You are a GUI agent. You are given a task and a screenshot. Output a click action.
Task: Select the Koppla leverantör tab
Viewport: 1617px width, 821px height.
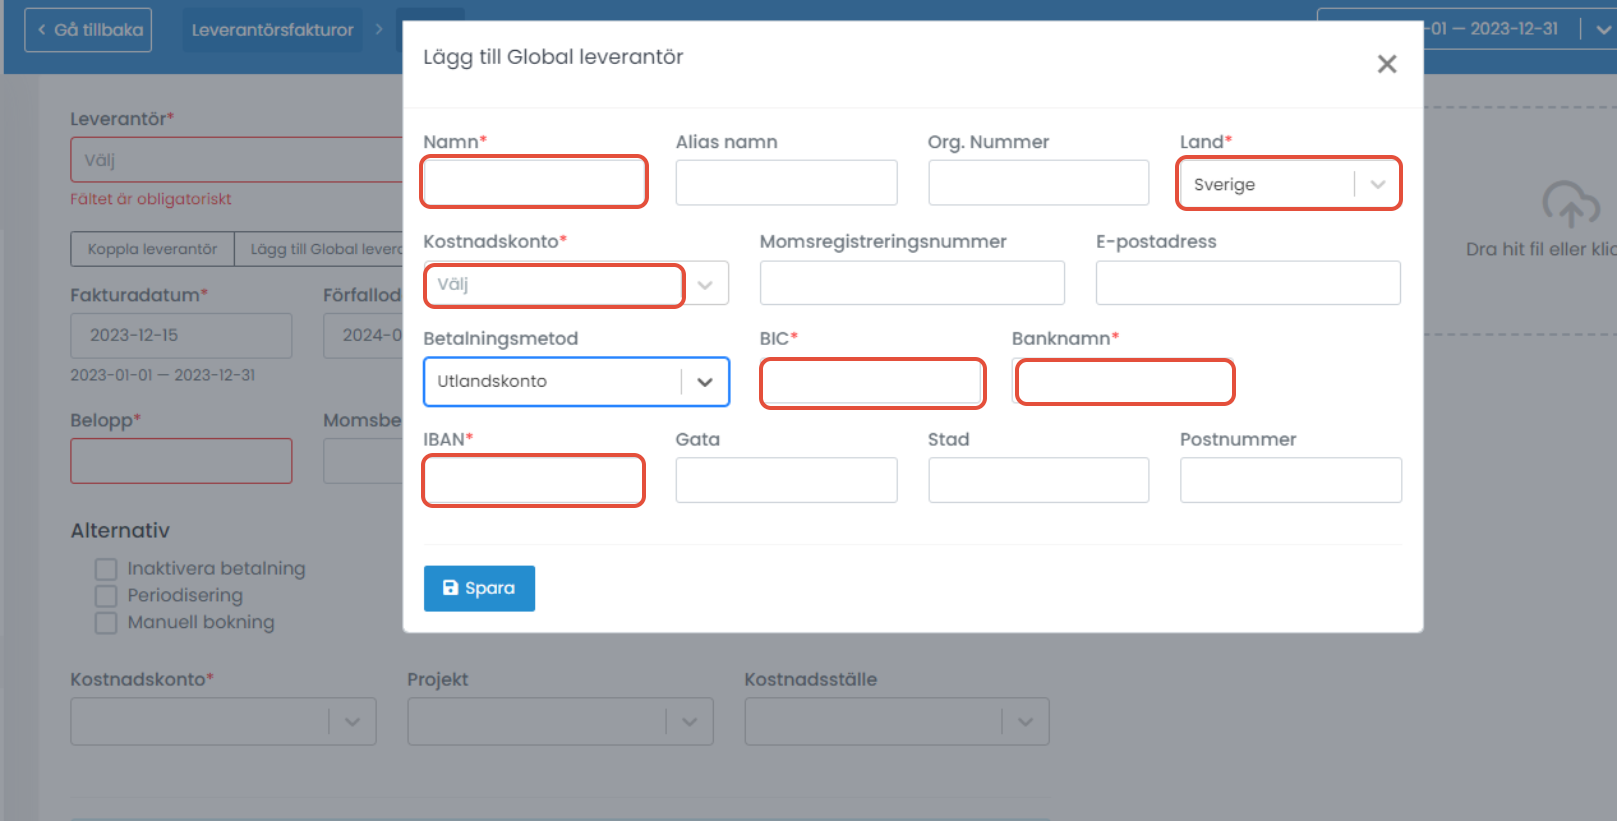(x=152, y=249)
